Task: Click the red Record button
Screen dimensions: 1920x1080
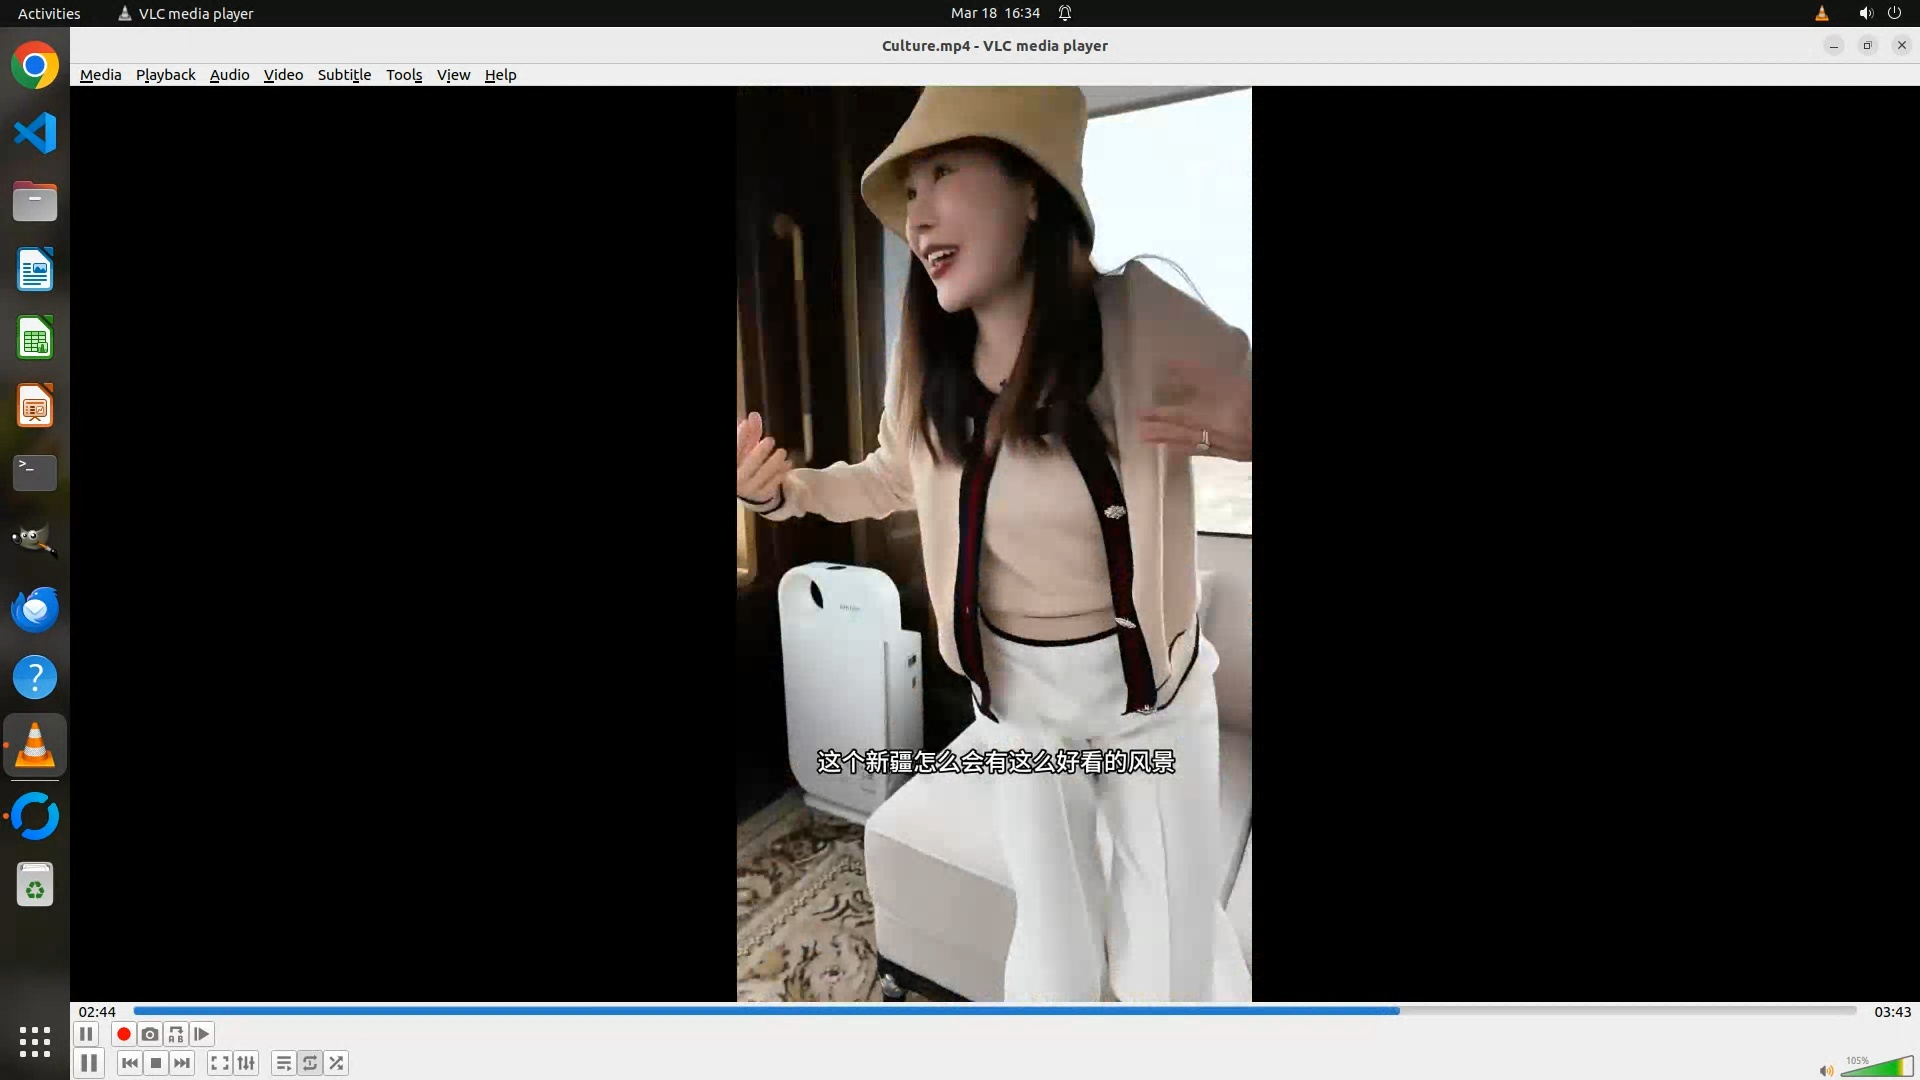Action: point(124,1034)
